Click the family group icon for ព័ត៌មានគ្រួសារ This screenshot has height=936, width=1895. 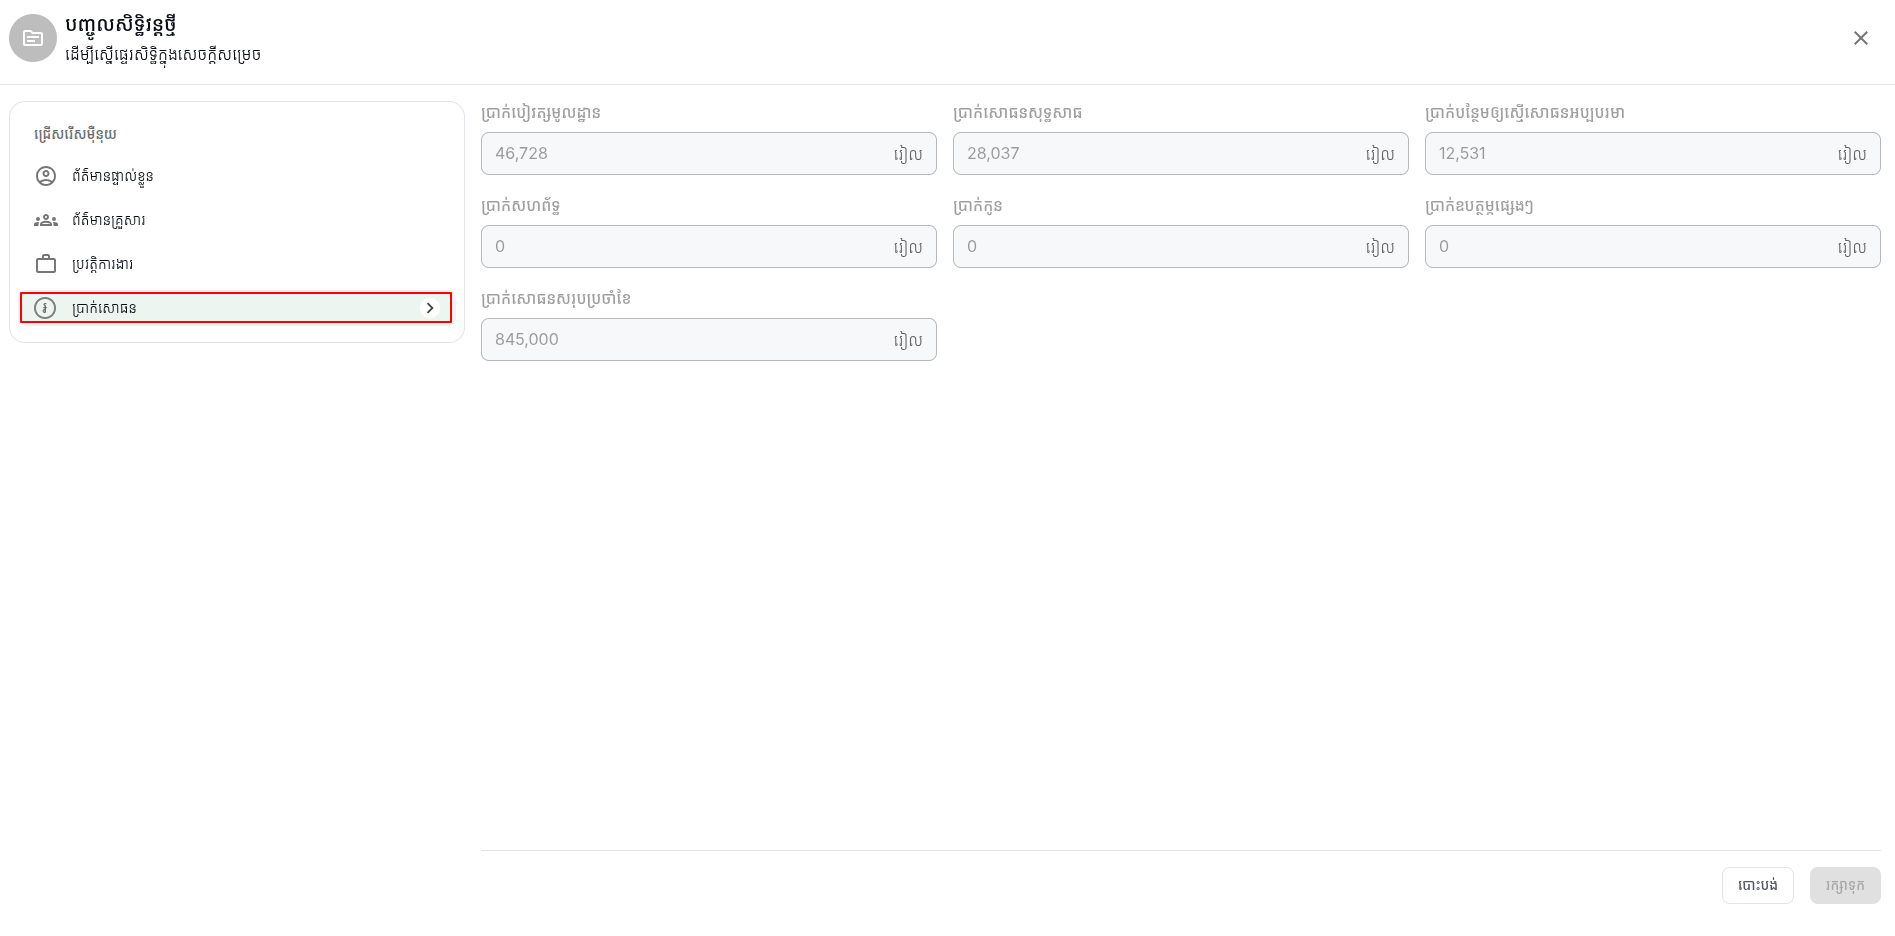[46, 220]
